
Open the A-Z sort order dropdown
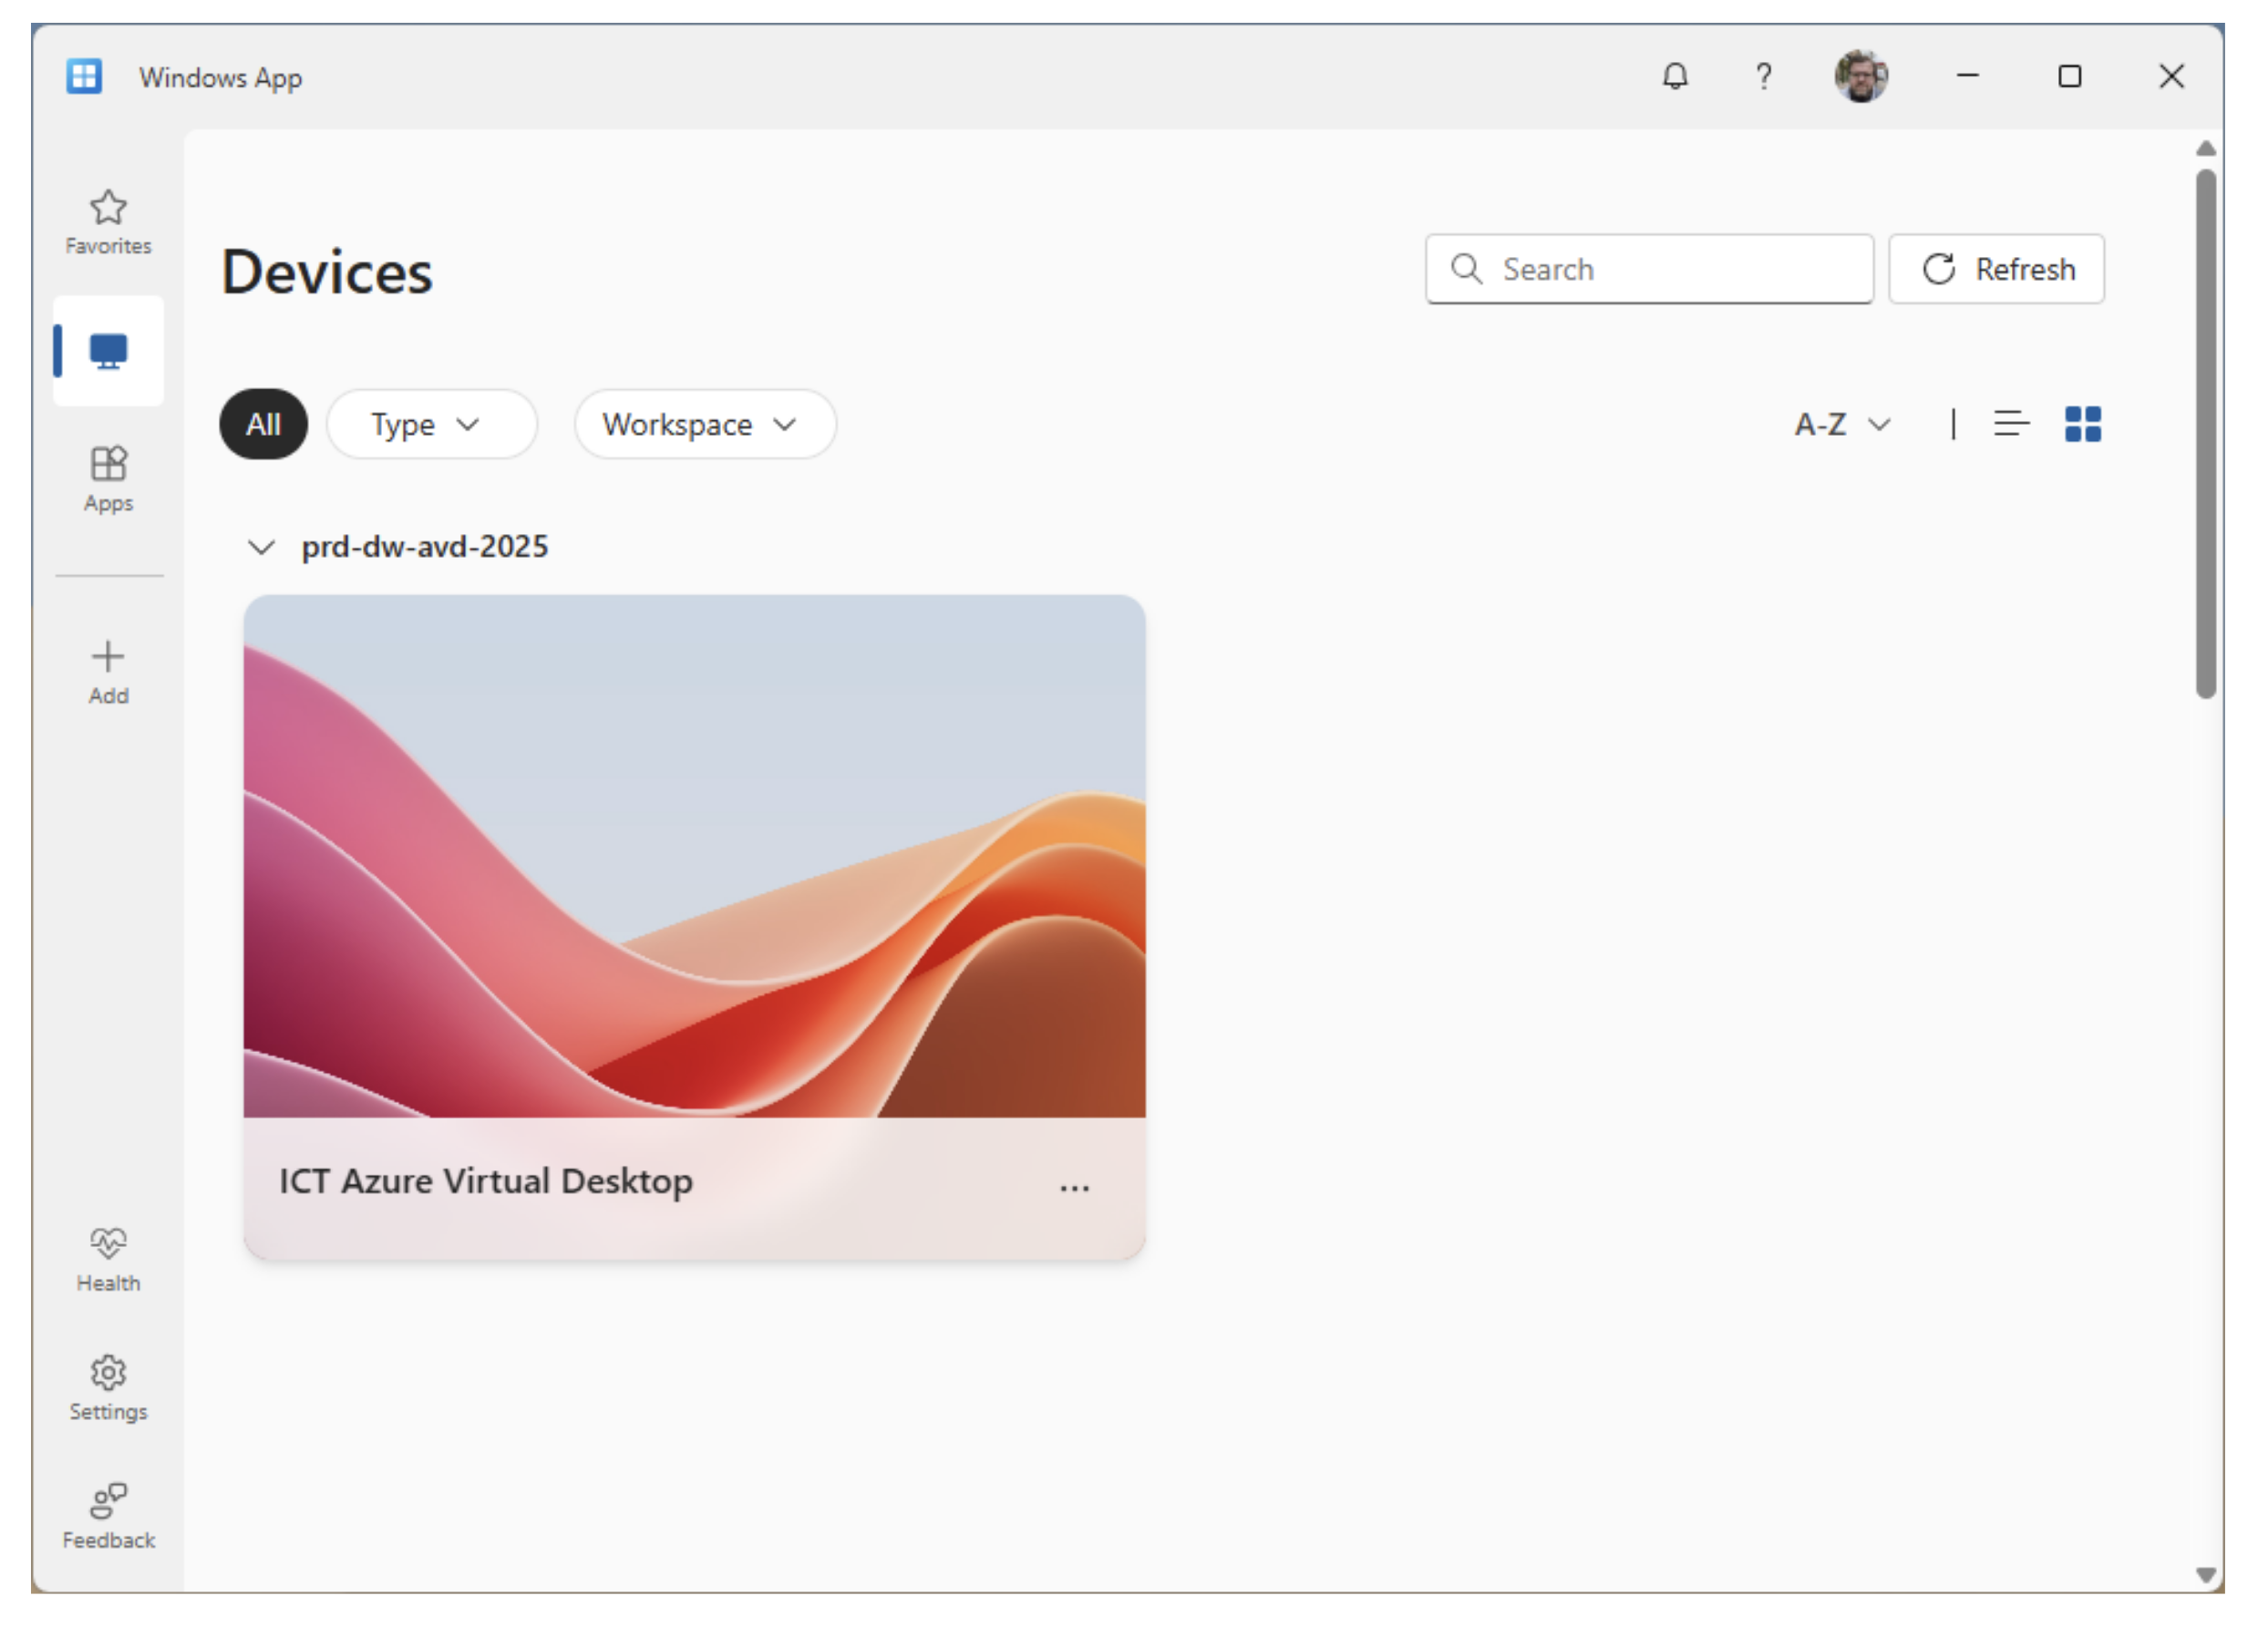pyautogui.click(x=1842, y=424)
